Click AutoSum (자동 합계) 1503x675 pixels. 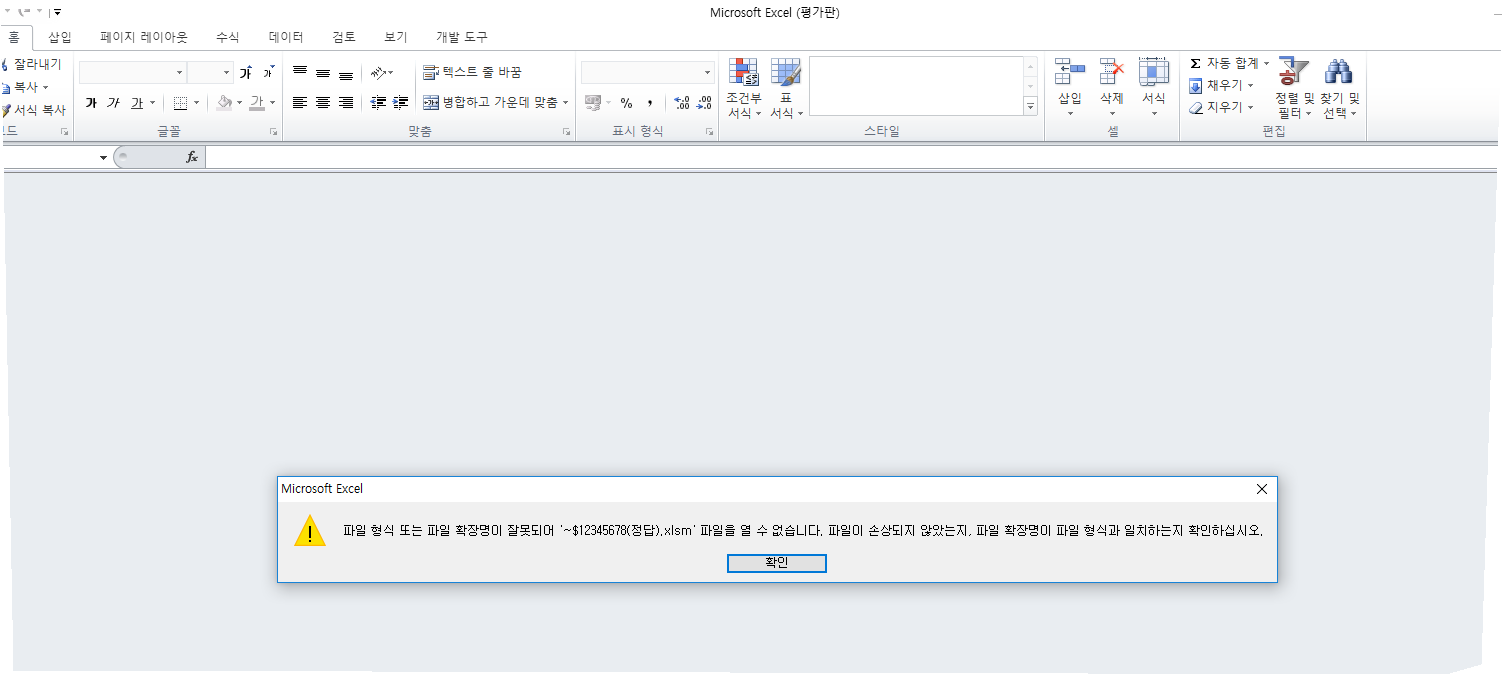click(x=1229, y=63)
